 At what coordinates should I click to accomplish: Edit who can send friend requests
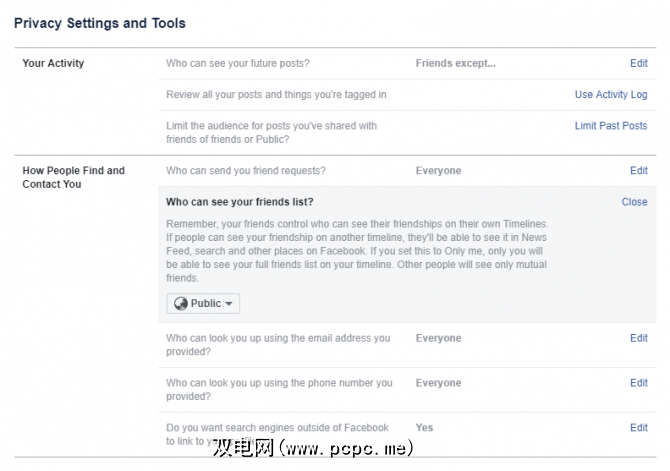[638, 171]
